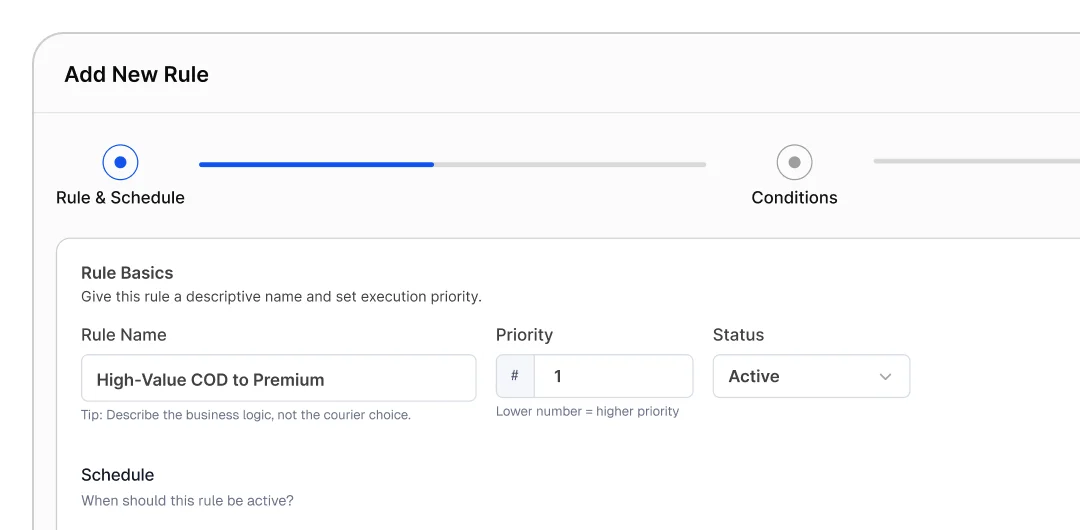1080x530 pixels.
Task: Click the Status dropdown chevron arrow
Action: pos(886,377)
